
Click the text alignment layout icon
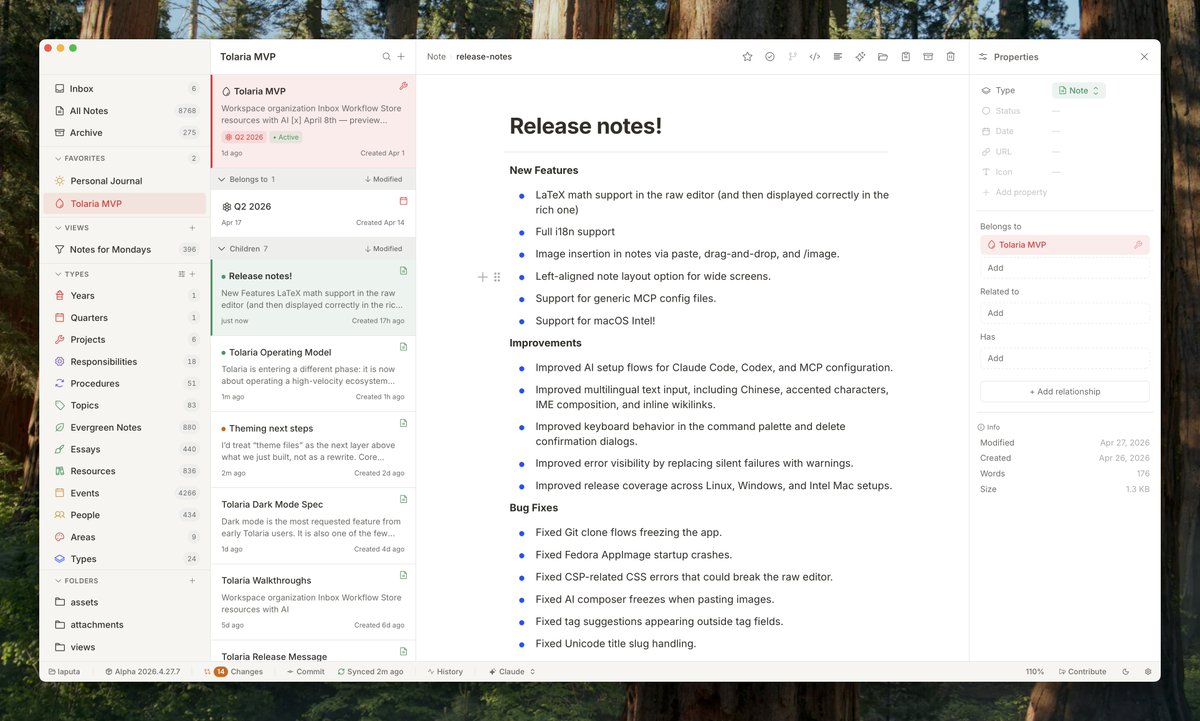point(838,57)
